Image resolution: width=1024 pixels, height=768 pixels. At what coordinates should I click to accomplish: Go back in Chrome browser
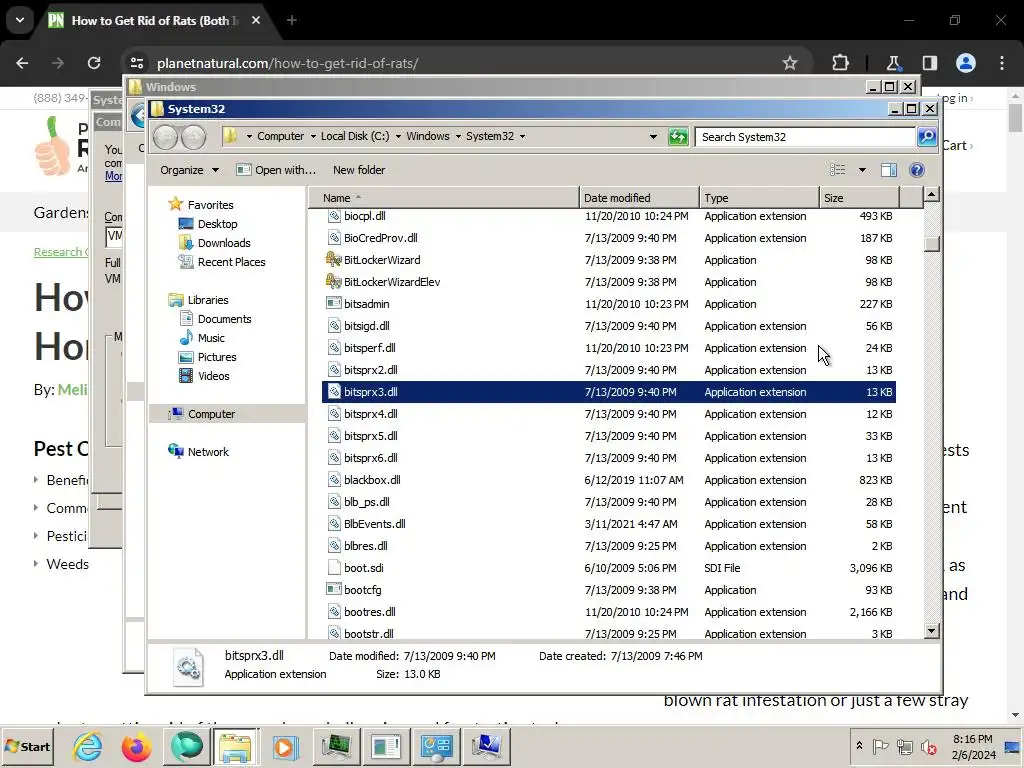pos(22,63)
